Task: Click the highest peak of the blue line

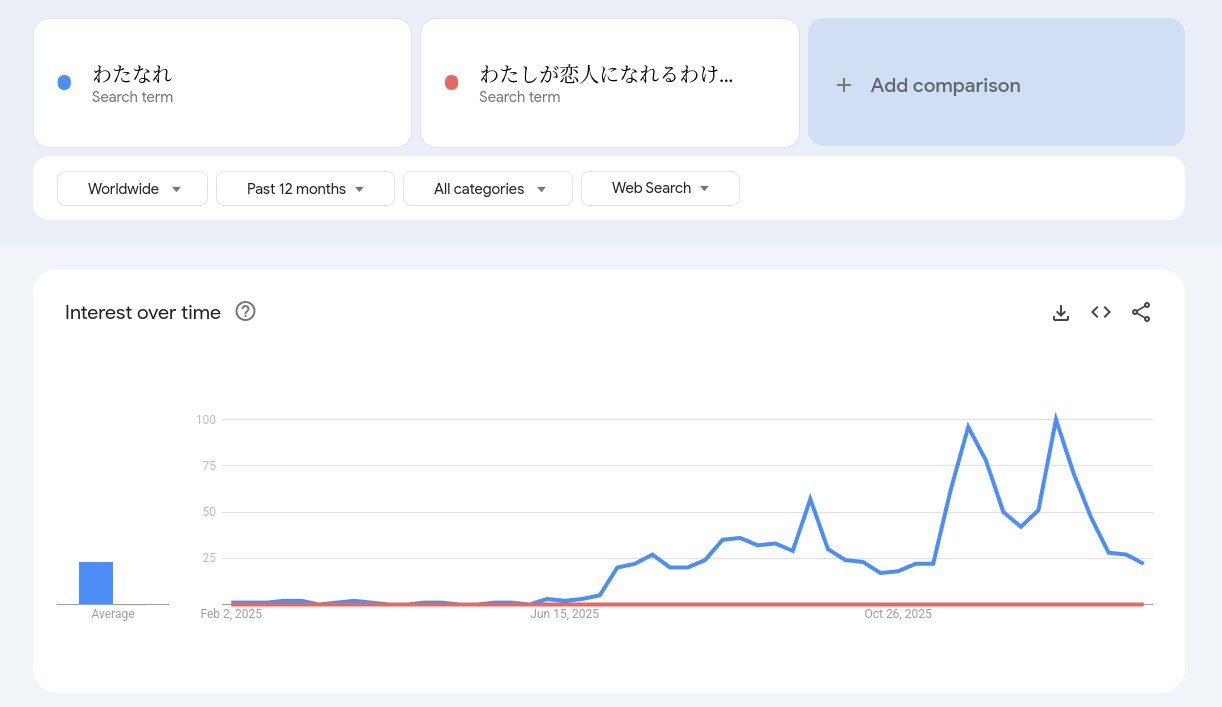Action: 1055,420
